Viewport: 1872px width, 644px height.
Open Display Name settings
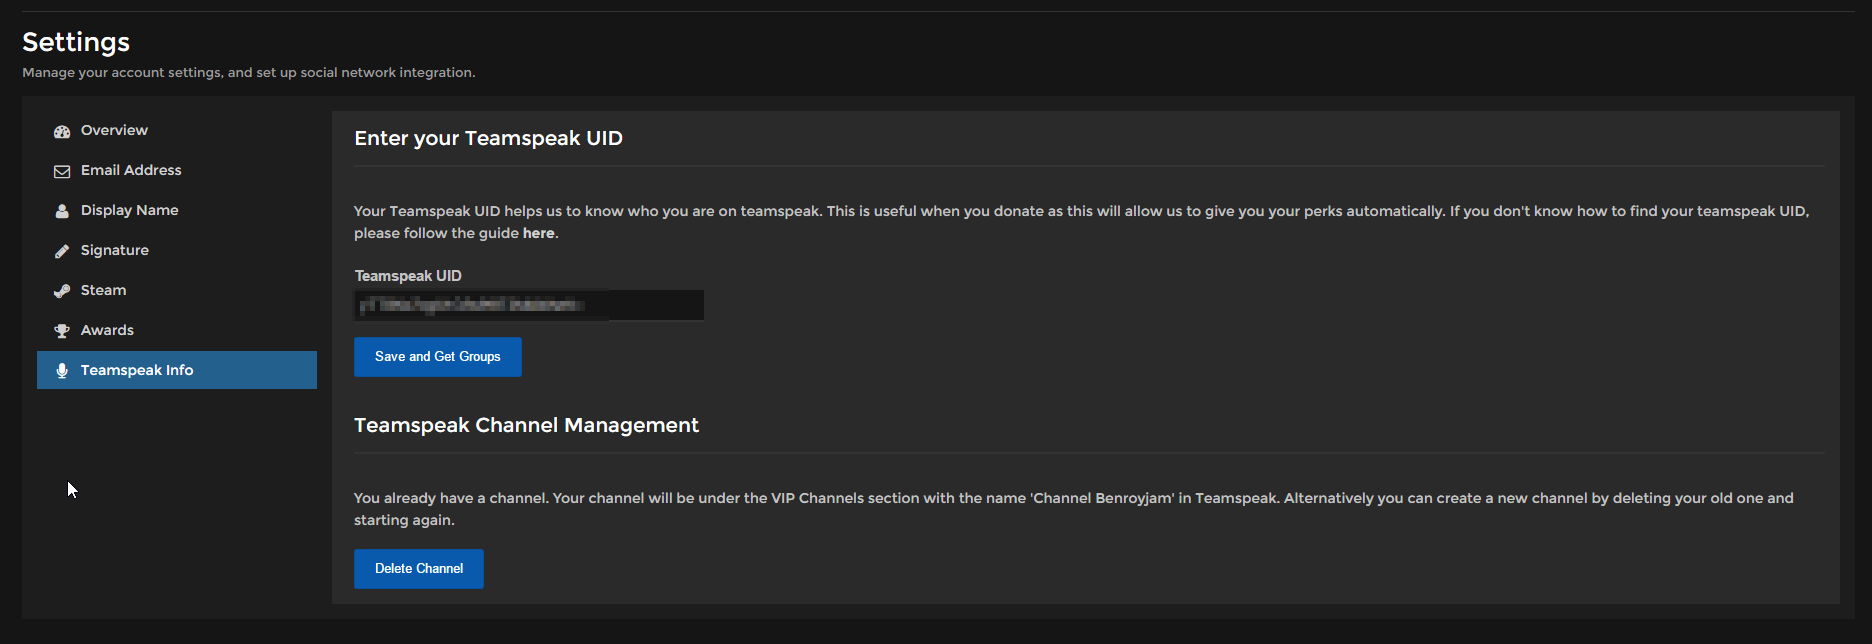coord(129,210)
